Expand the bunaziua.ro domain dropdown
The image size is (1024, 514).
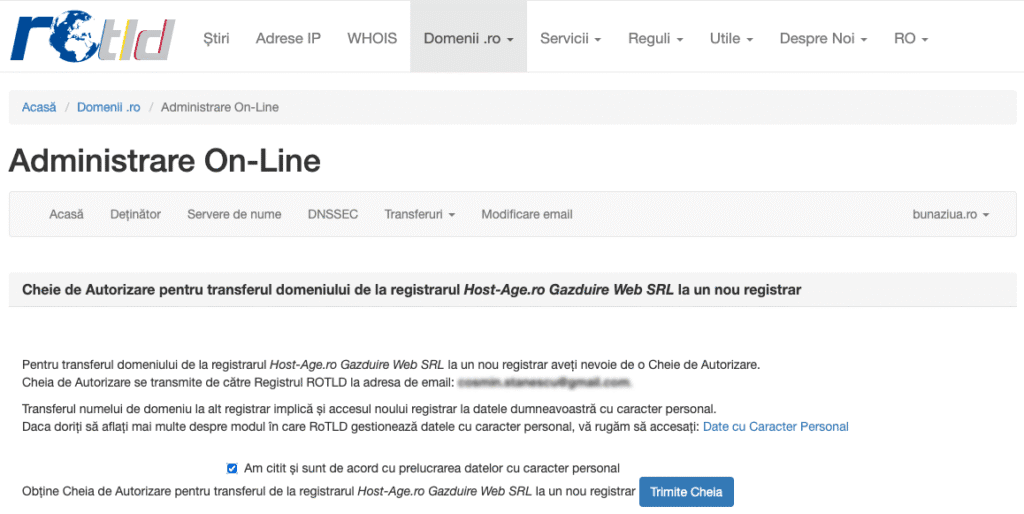(950, 214)
